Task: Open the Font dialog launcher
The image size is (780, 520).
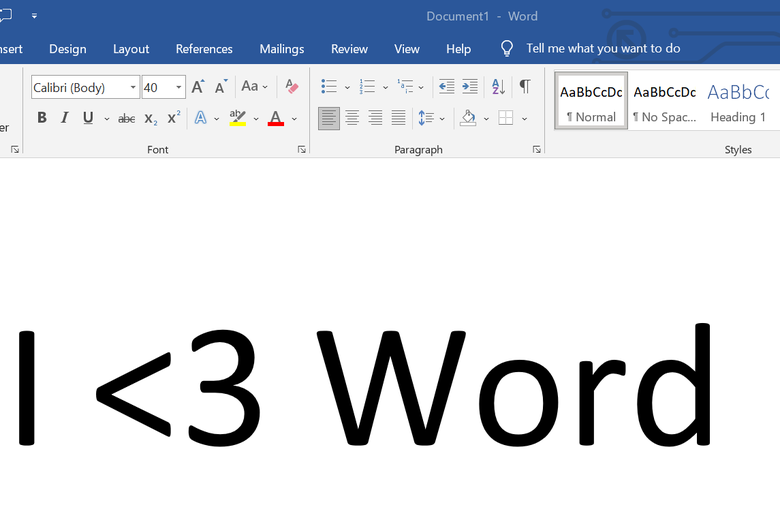Action: tap(301, 149)
